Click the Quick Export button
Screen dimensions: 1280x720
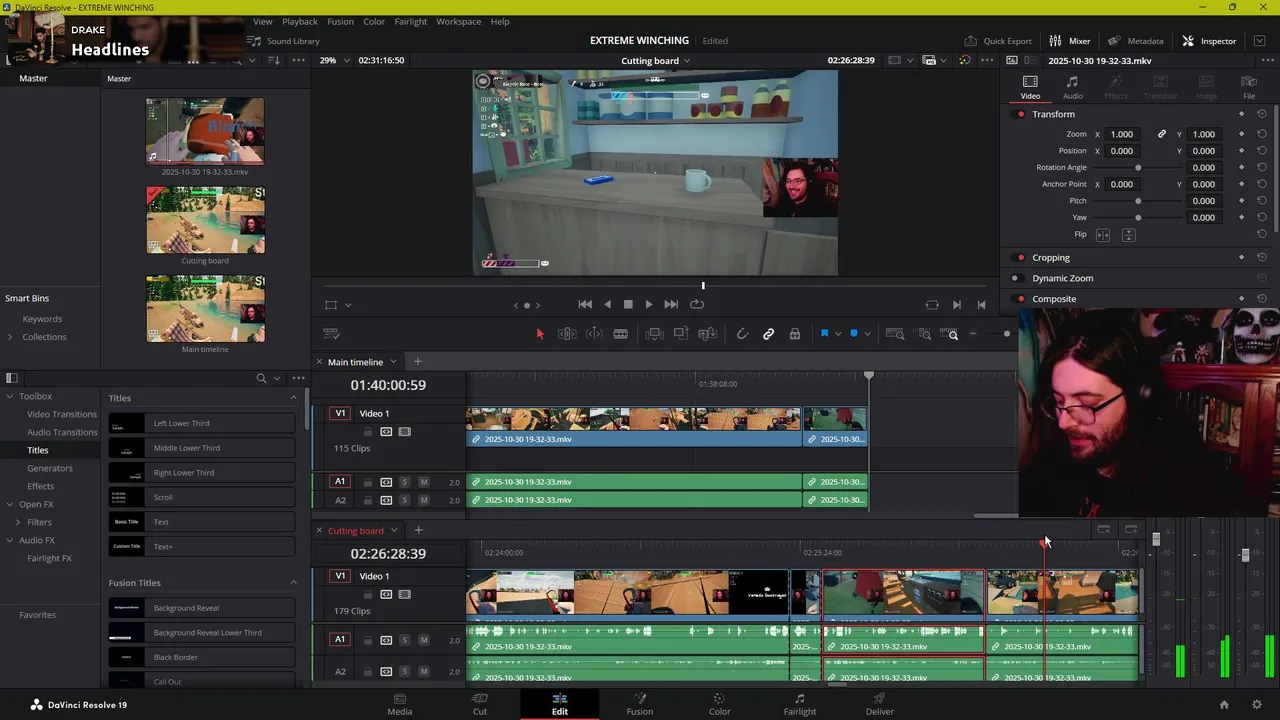(997, 41)
